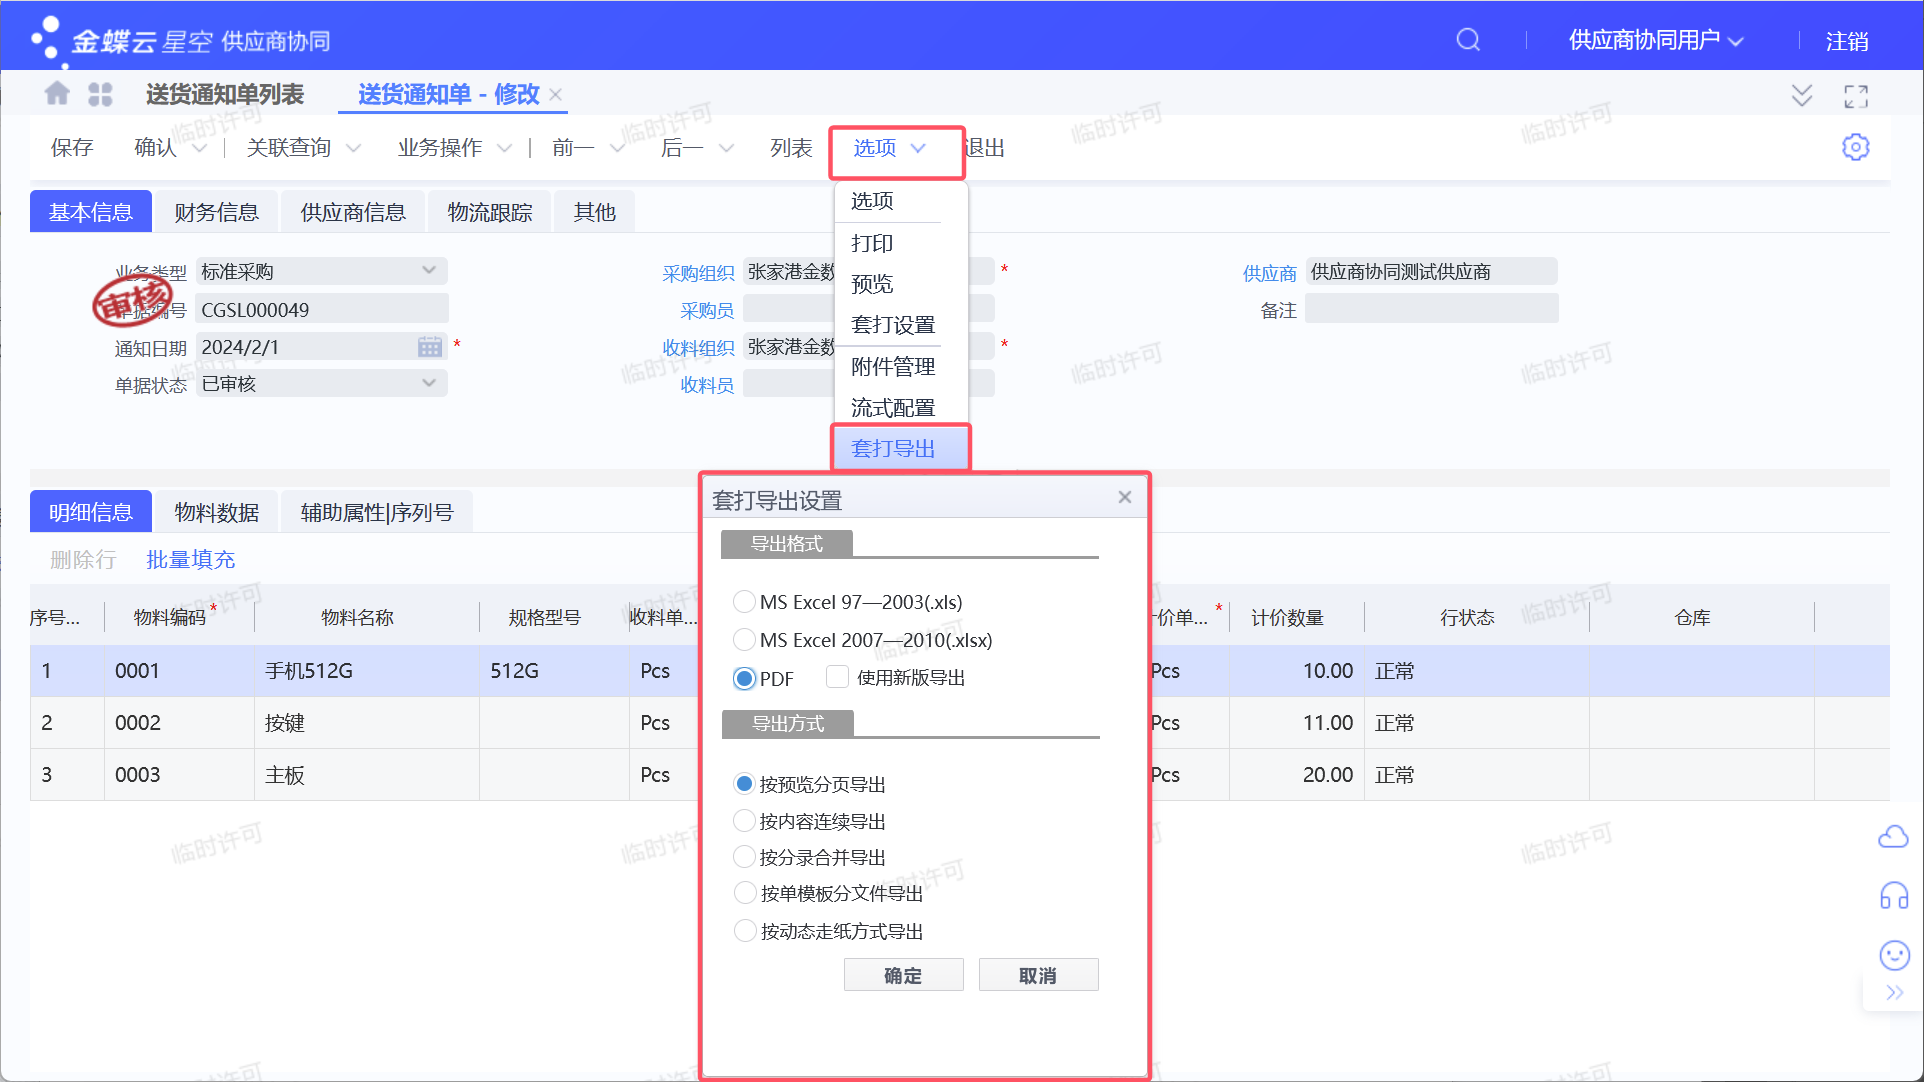1924x1082 pixels.
Task: Open the 业务类型 标准采购 combo box
Action: click(x=322, y=271)
